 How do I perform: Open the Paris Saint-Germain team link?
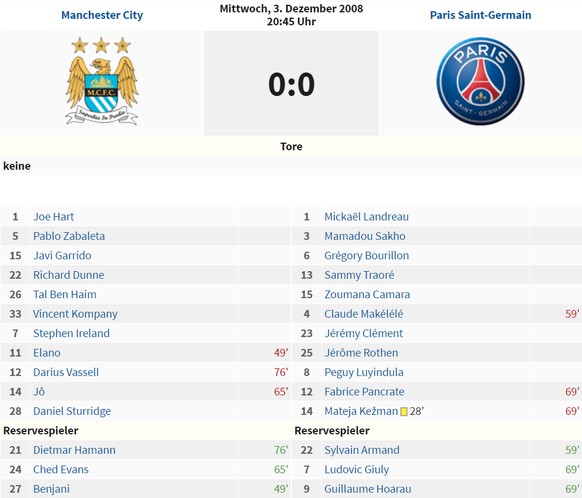click(480, 15)
